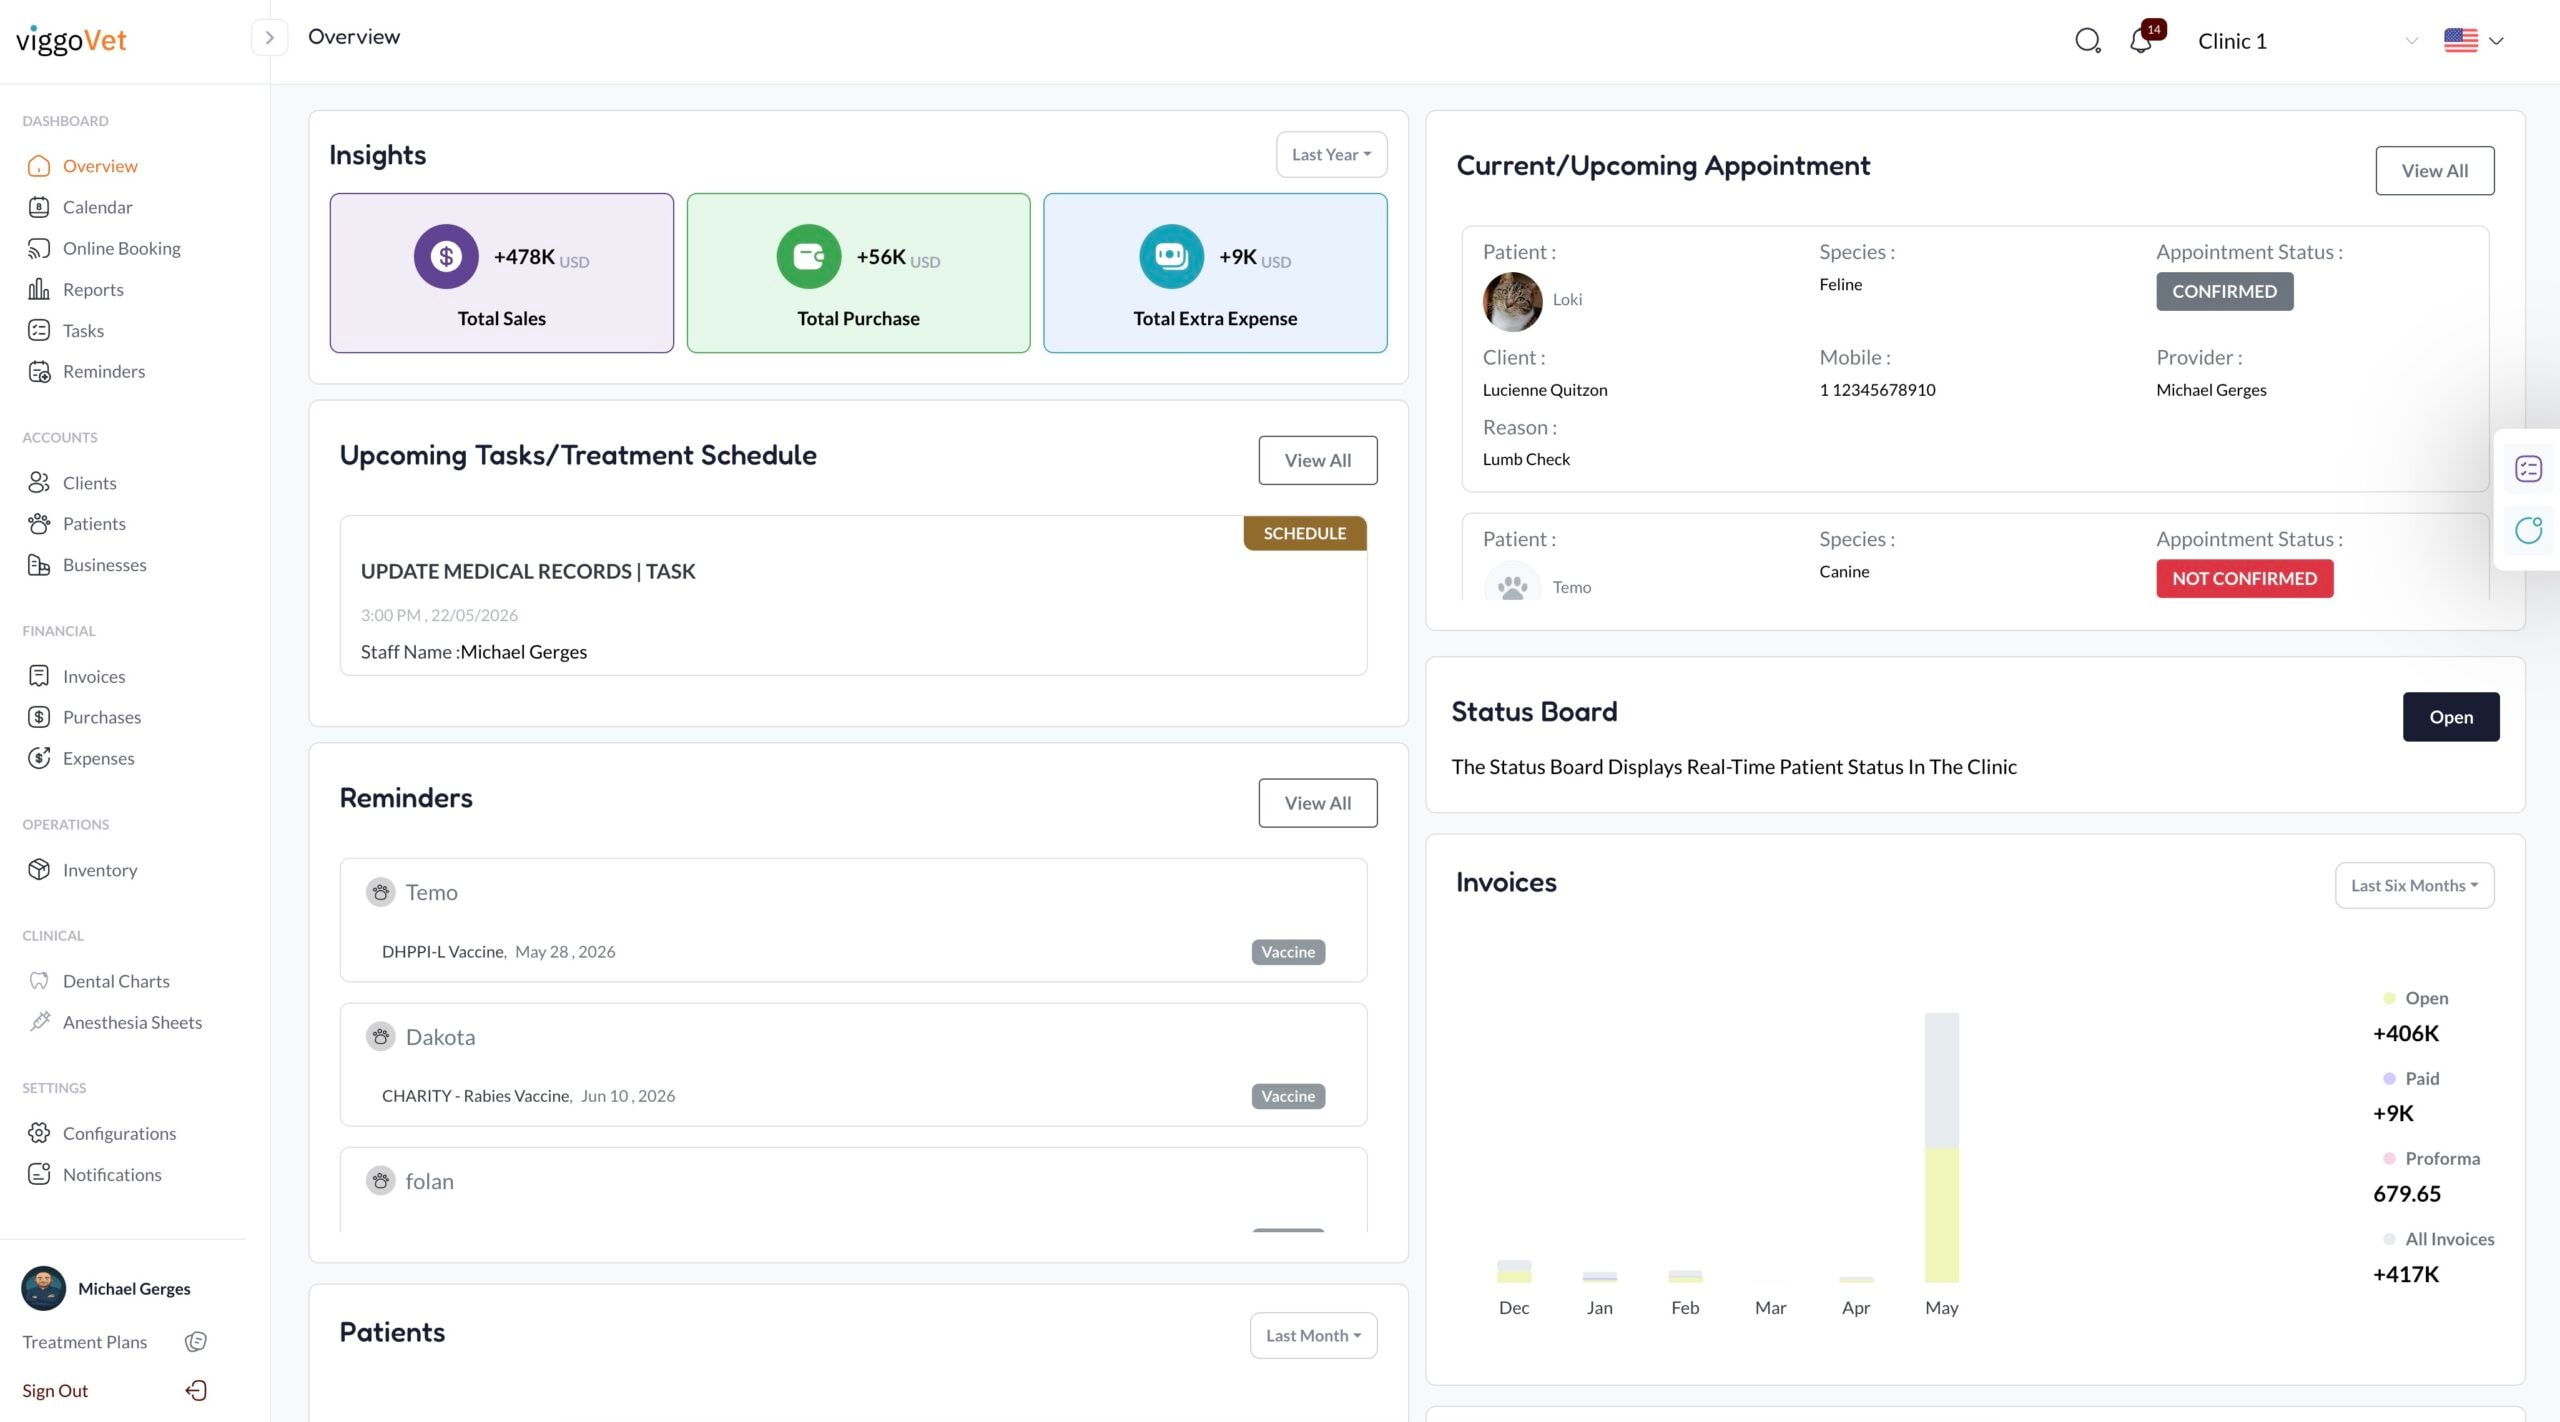Open the Patients Last Month dropdown
Viewport: 2560px width, 1422px height.
coord(1313,1335)
